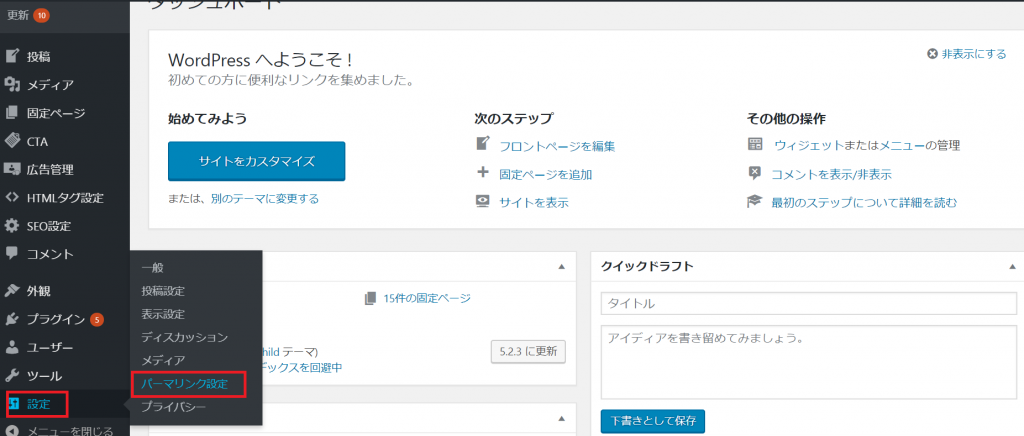The height and width of the screenshot is (436, 1024).
Task: Open the サイトを表示 link
Action: coord(534,203)
